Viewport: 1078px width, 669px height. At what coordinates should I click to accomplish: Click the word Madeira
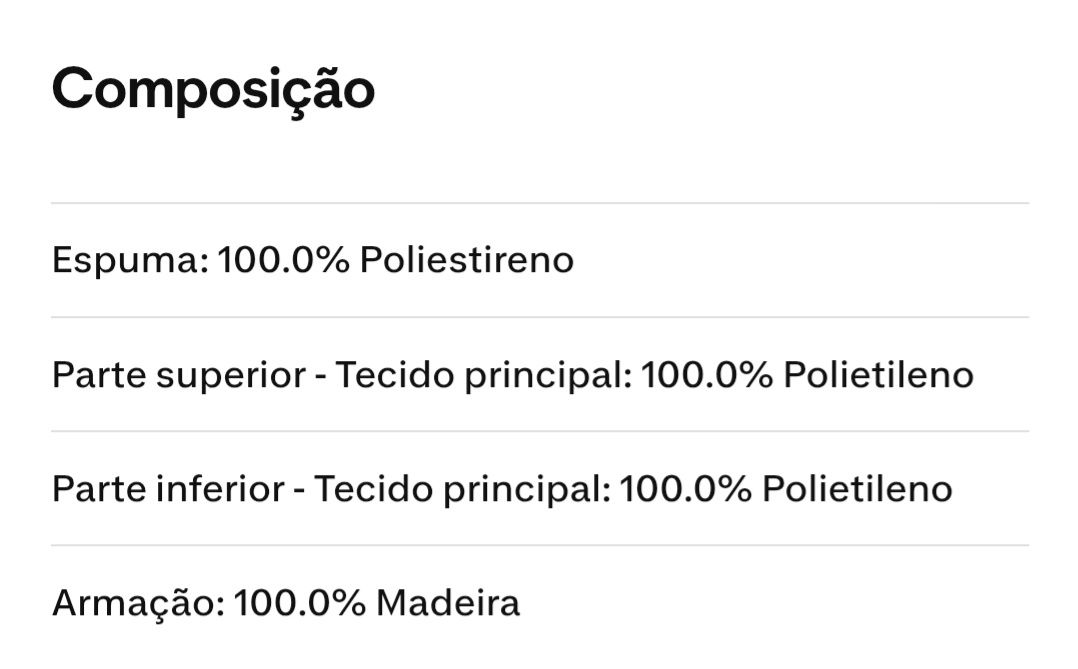pyautogui.click(x=448, y=603)
